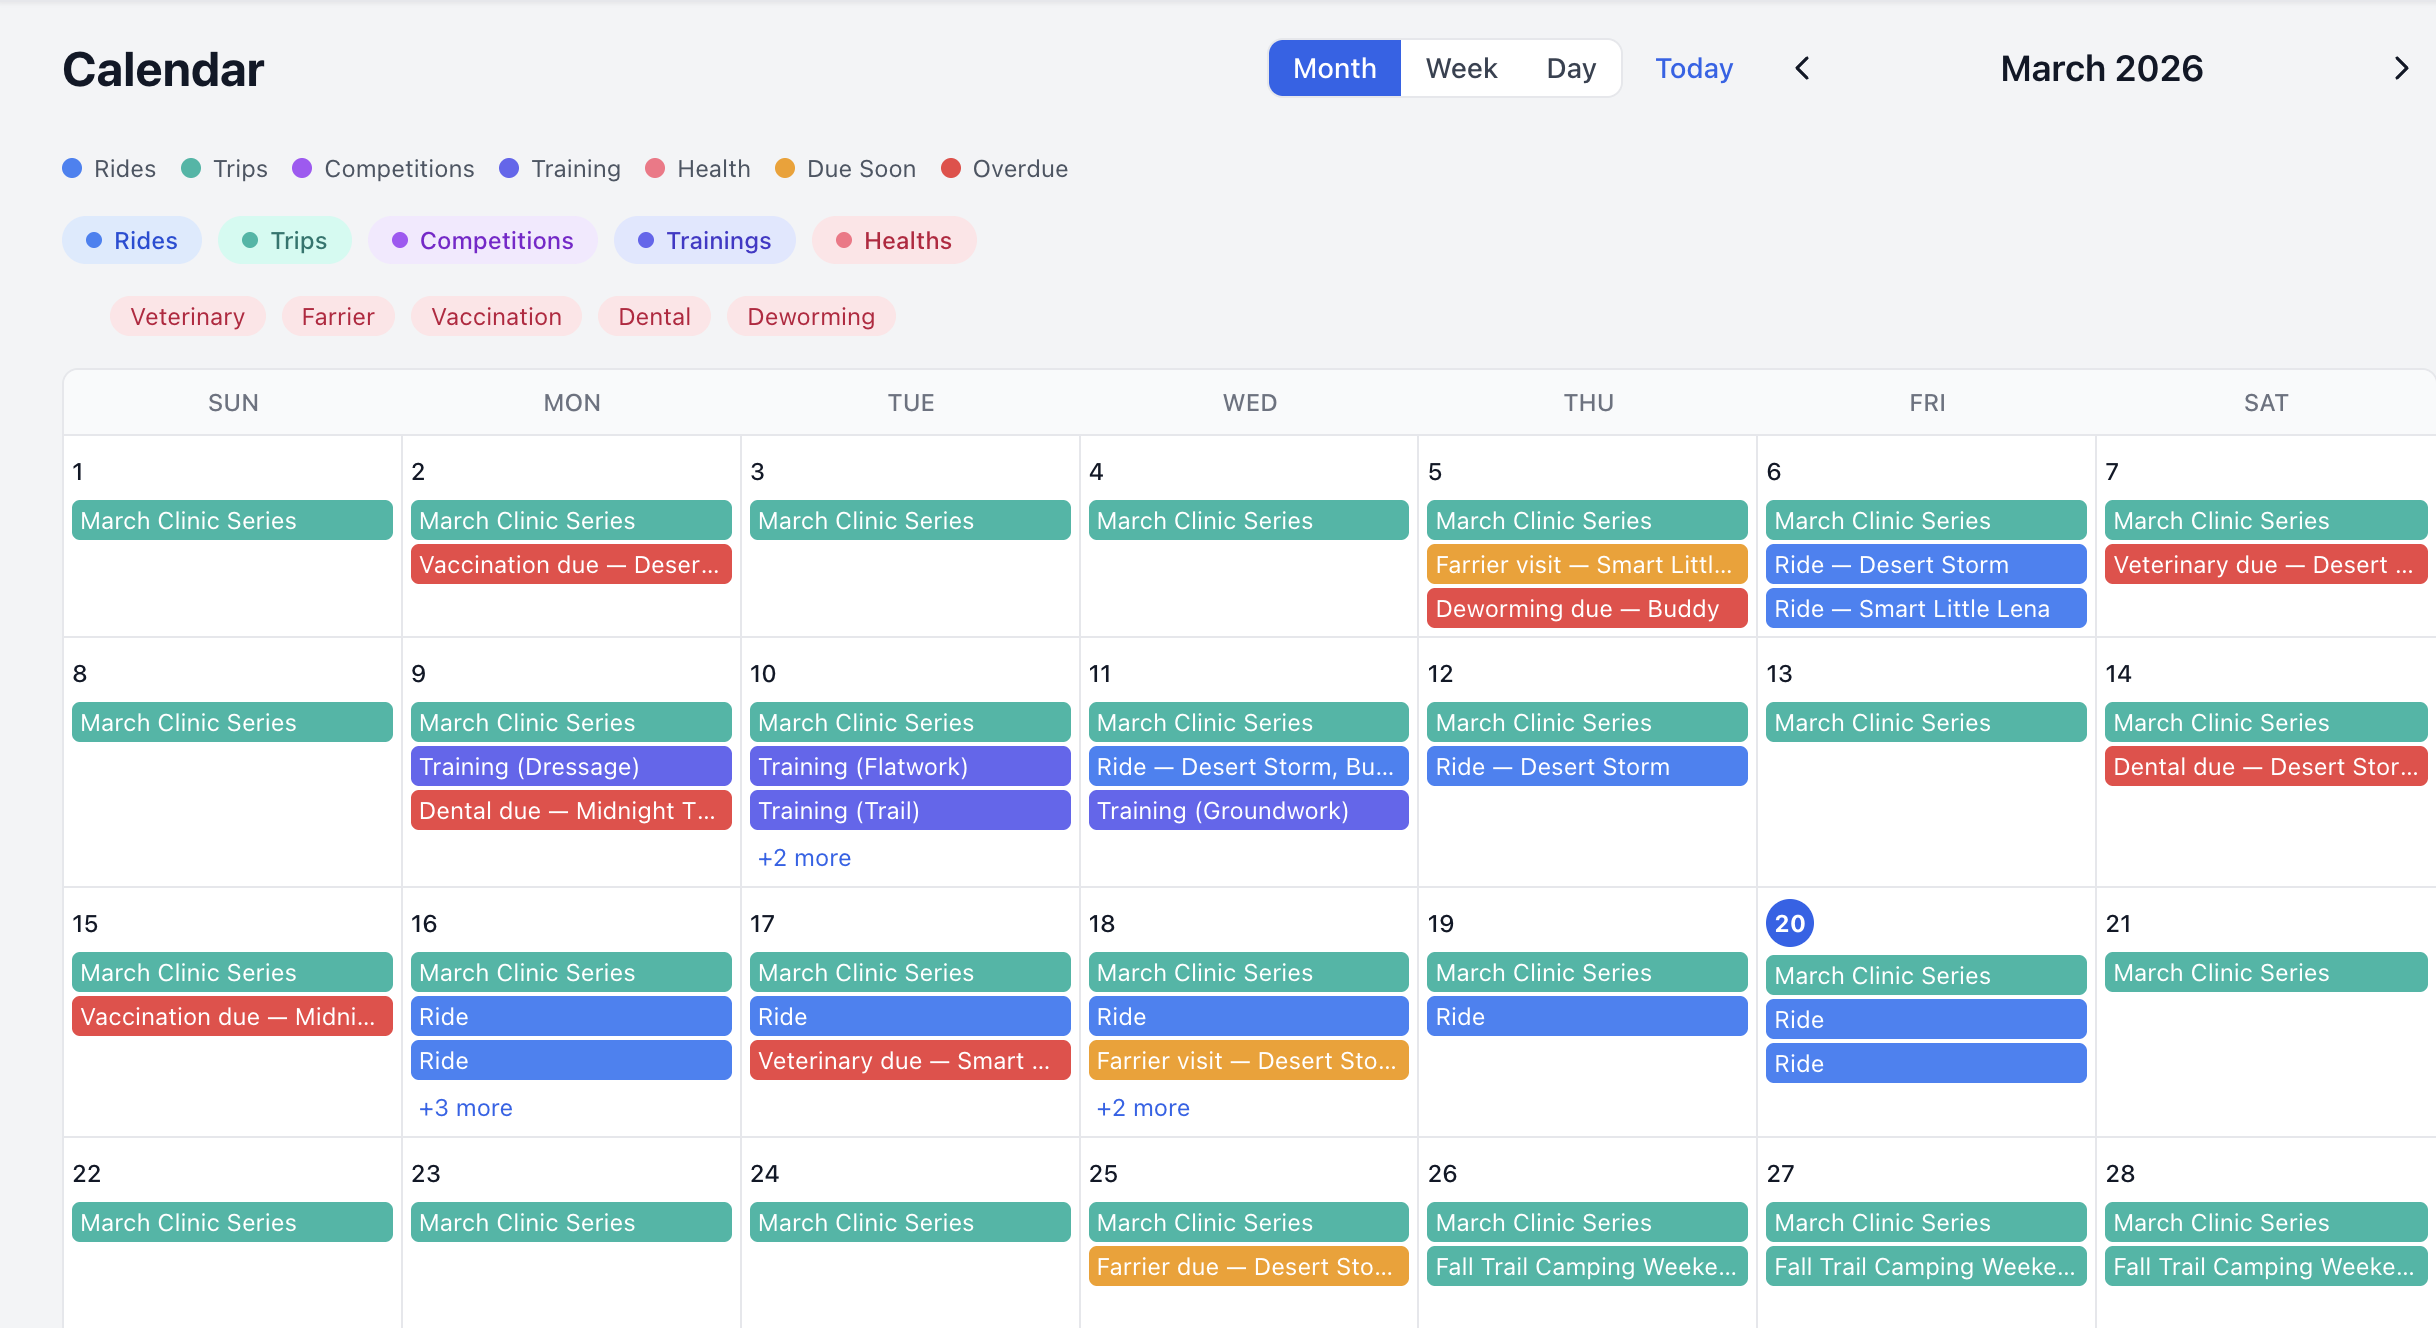Toggle the Rides filter pill

pos(131,240)
